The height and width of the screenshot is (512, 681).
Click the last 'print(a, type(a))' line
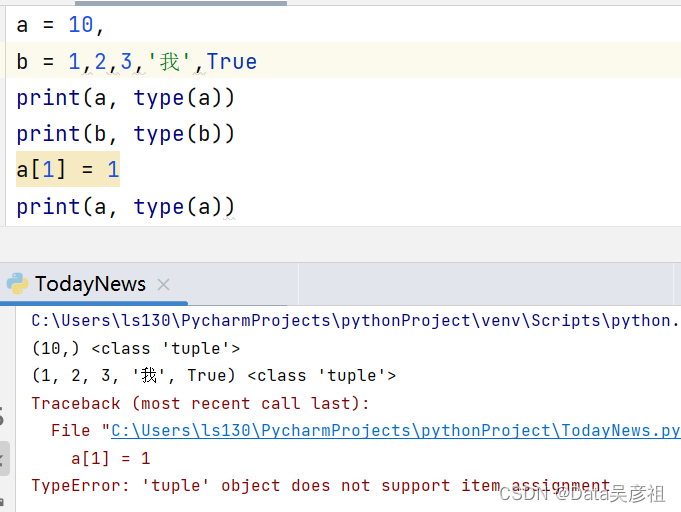[x=126, y=207]
